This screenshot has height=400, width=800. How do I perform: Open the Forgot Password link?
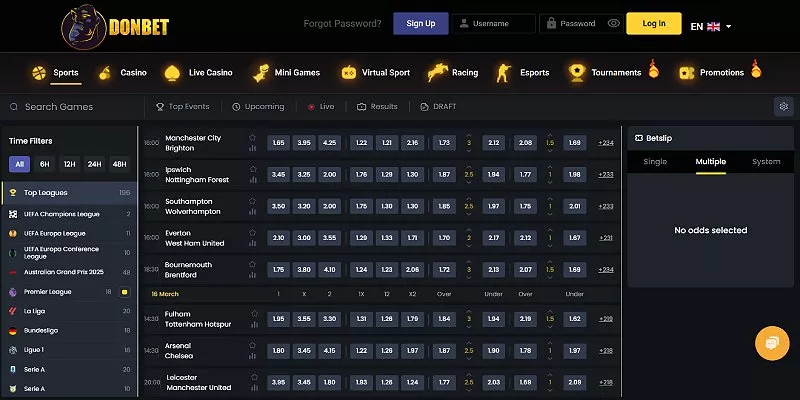[342, 23]
